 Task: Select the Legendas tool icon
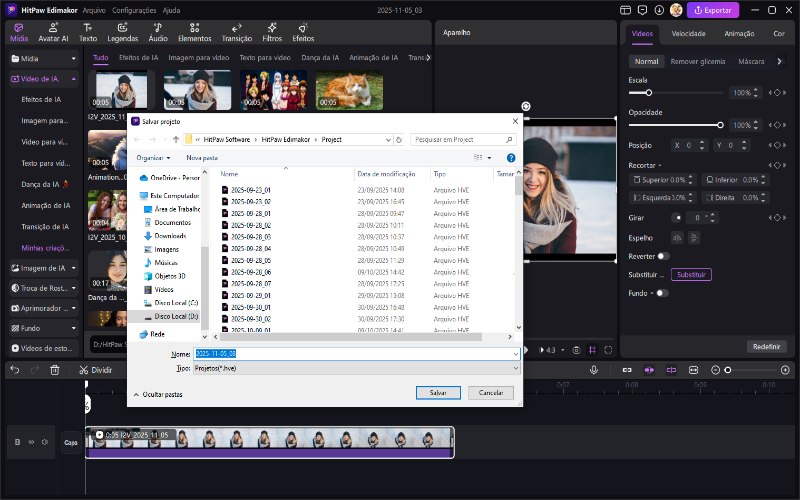123,31
